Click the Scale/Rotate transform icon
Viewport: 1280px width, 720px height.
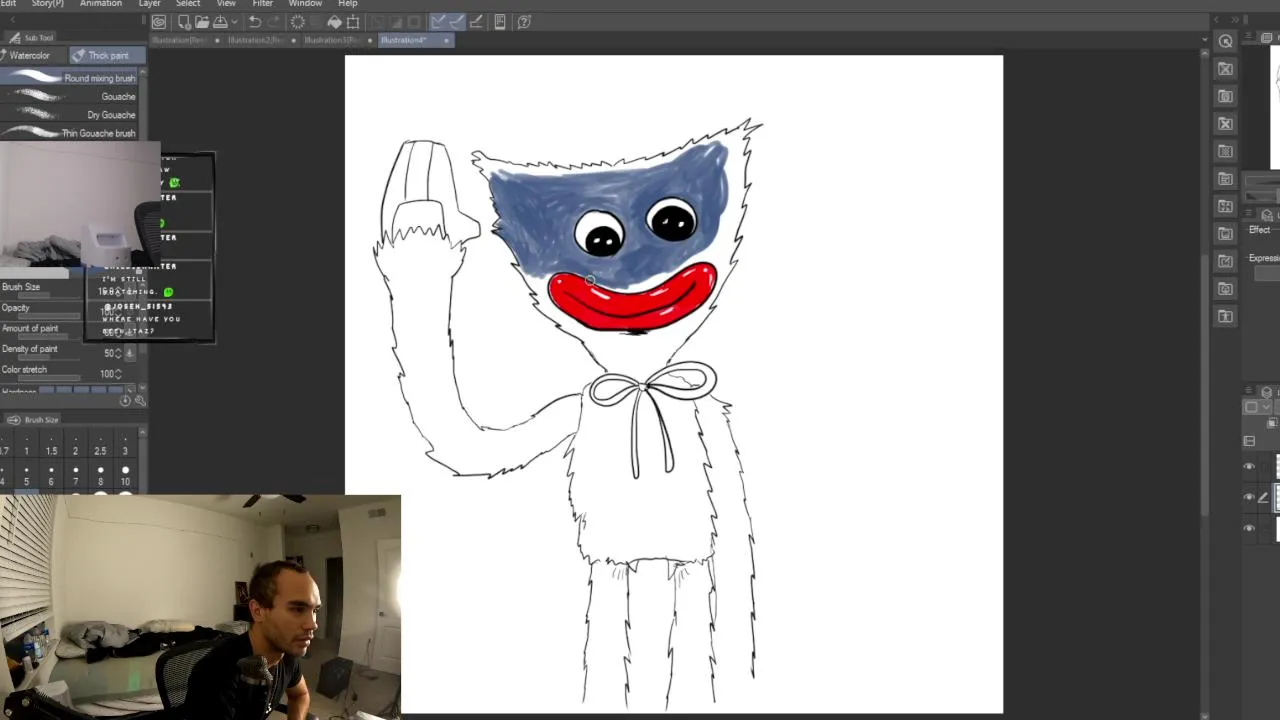click(x=352, y=22)
